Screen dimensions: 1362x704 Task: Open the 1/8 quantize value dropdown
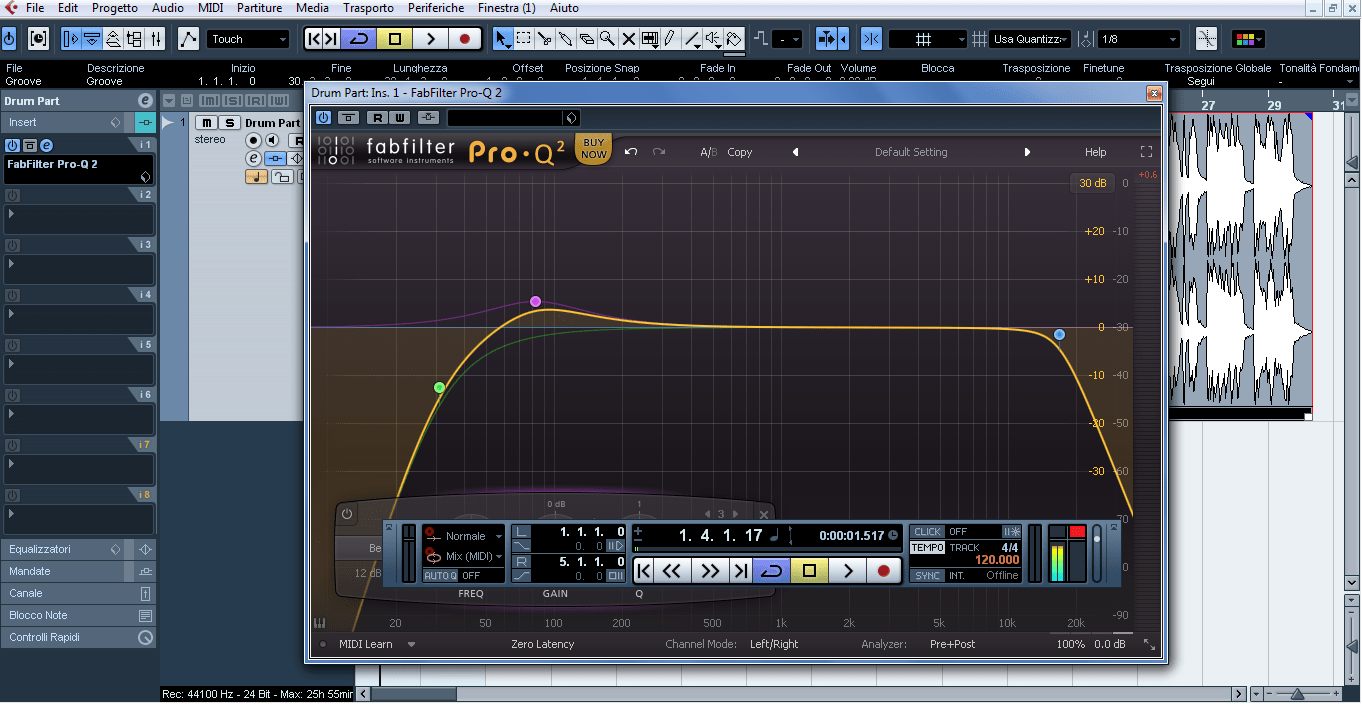point(1139,39)
